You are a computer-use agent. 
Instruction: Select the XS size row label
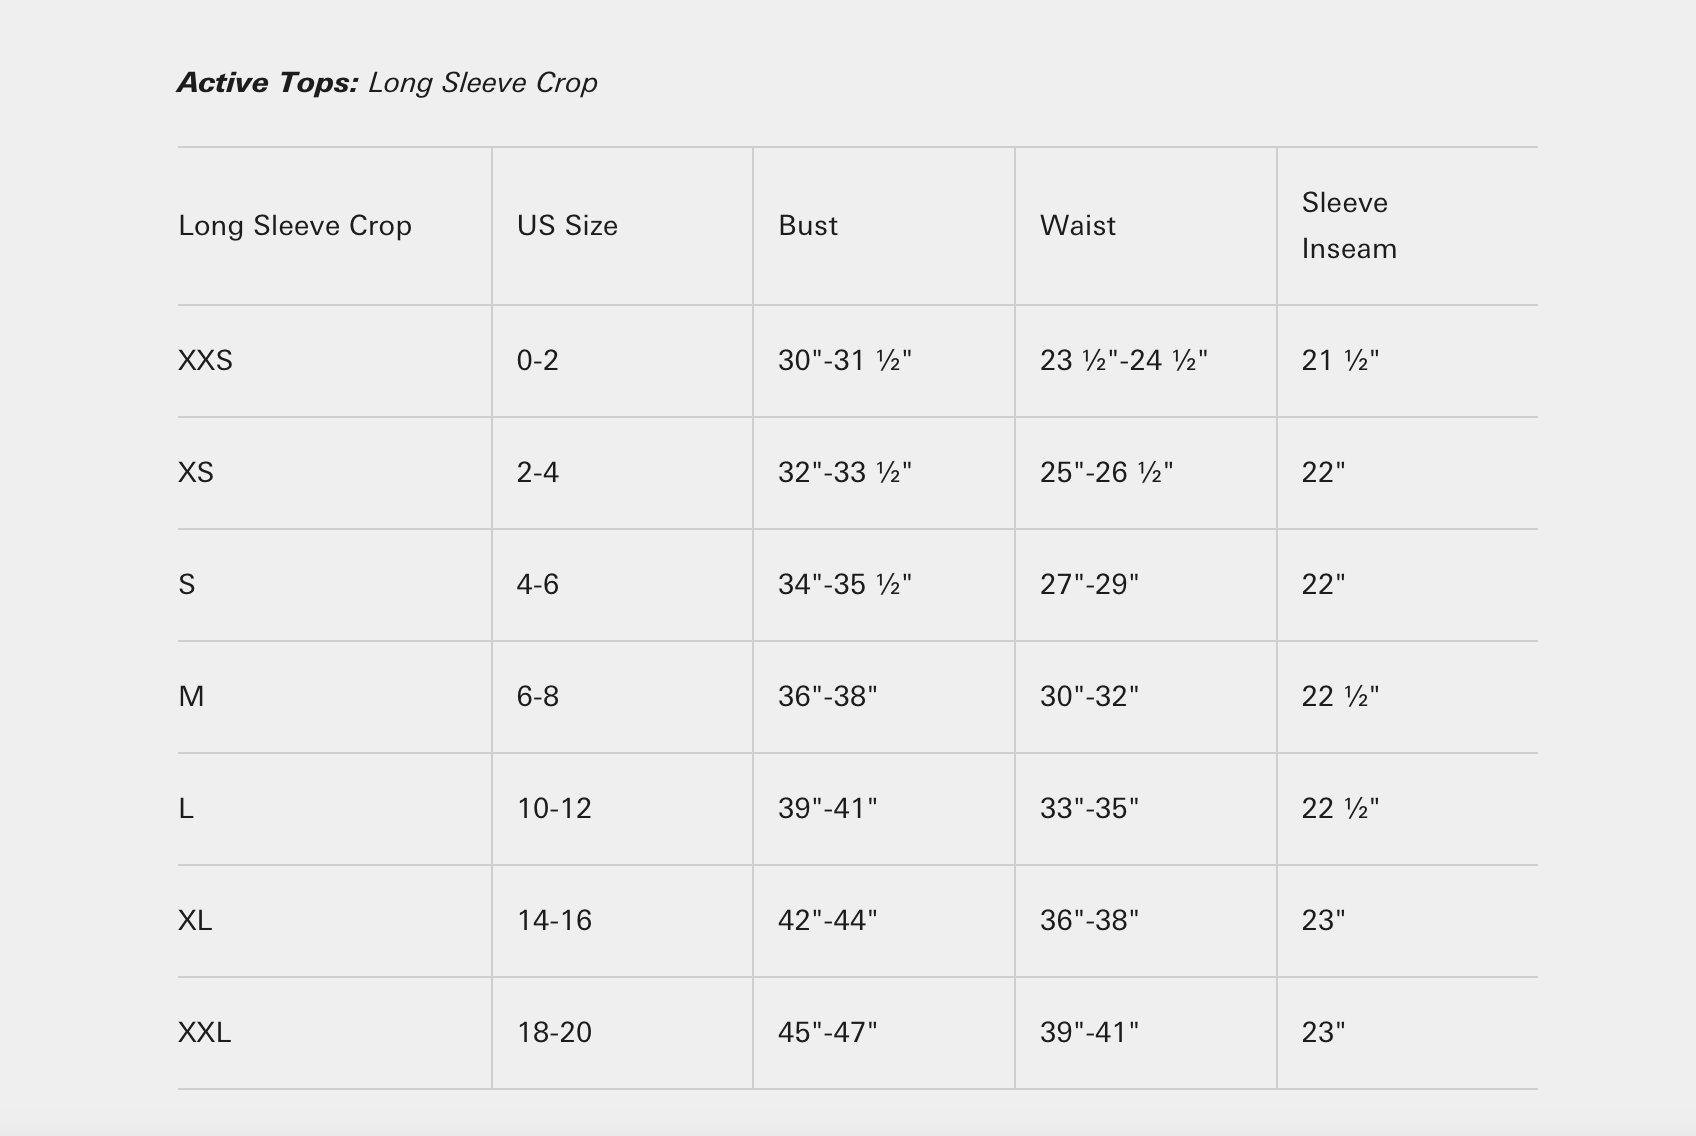coord(196,472)
